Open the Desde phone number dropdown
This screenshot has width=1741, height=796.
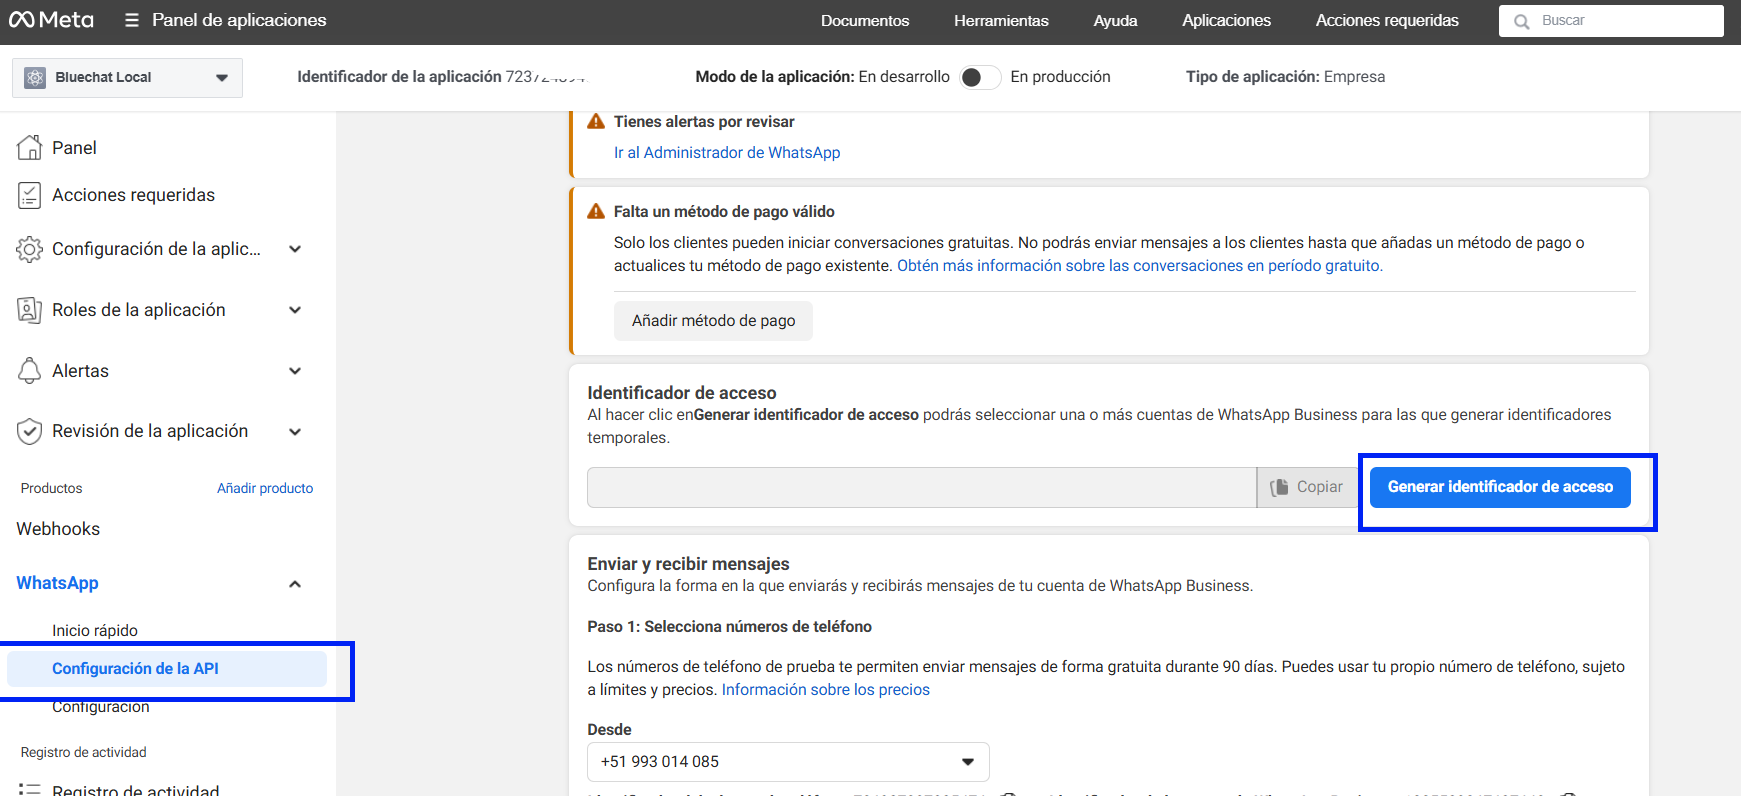click(x=788, y=762)
